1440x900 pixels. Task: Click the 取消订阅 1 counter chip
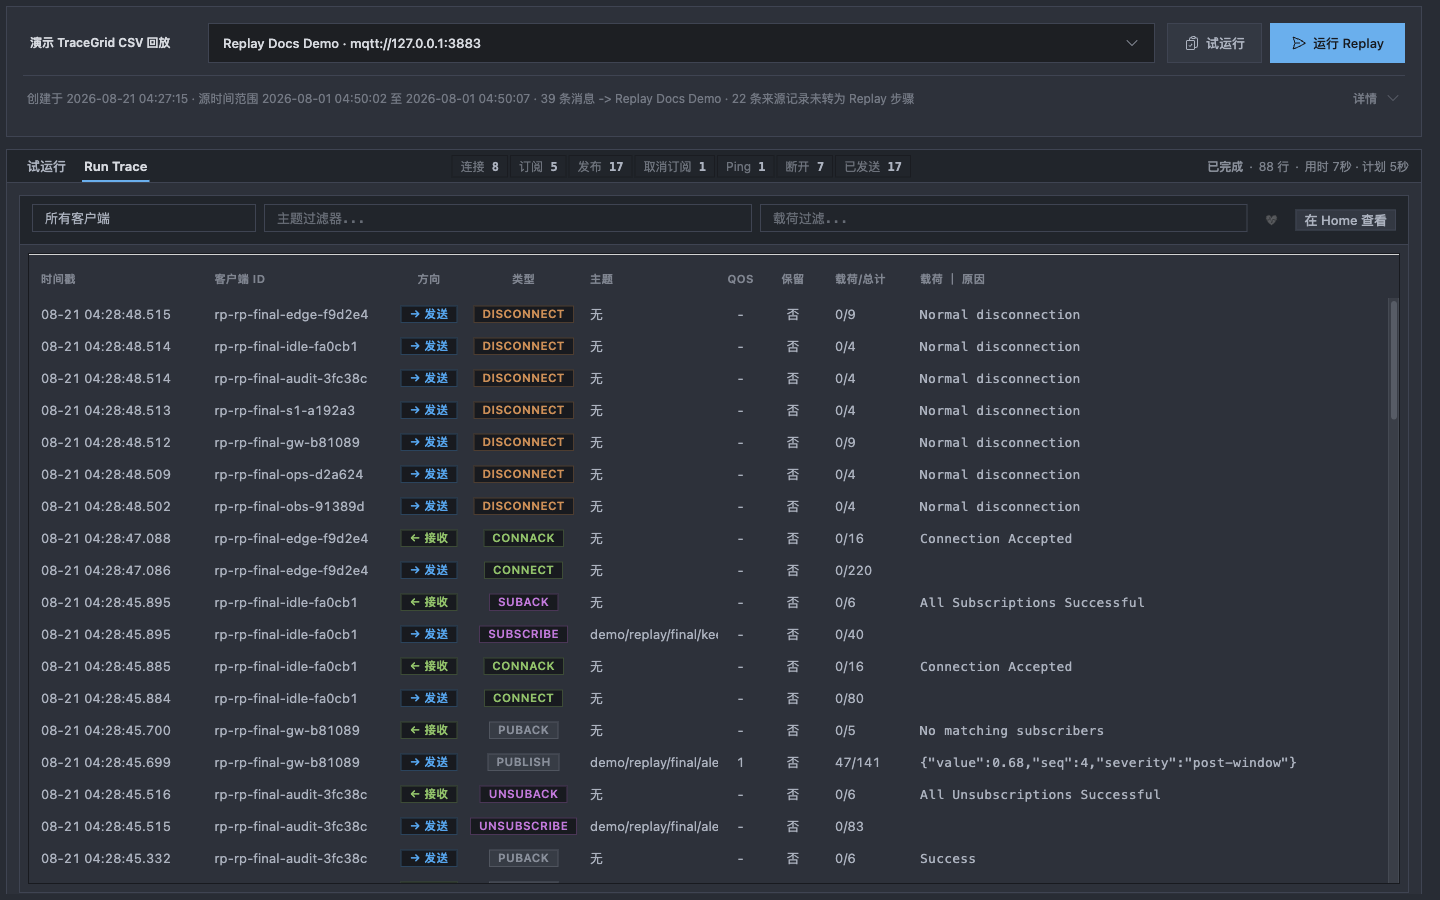674,167
